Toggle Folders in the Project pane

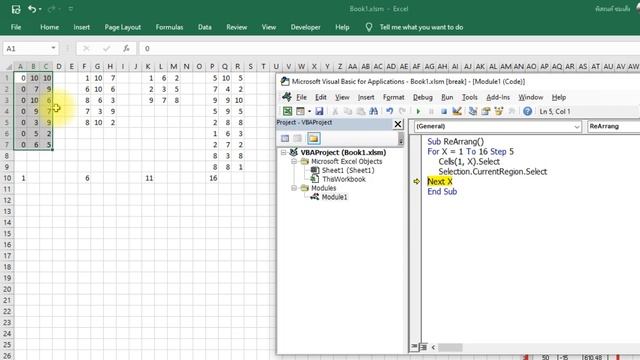click(313, 138)
